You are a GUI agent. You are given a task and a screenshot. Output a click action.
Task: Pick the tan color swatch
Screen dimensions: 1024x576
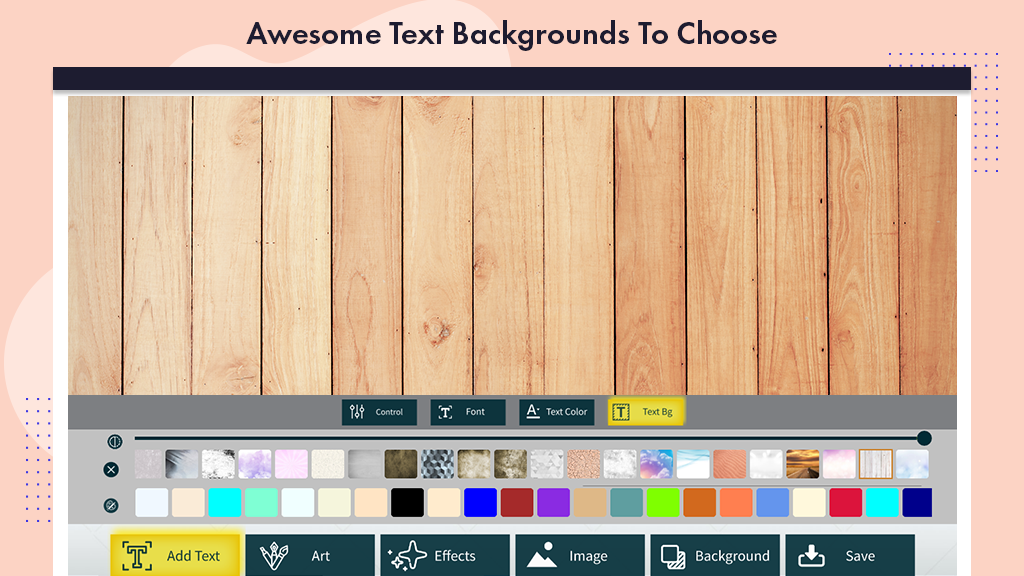tap(590, 503)
